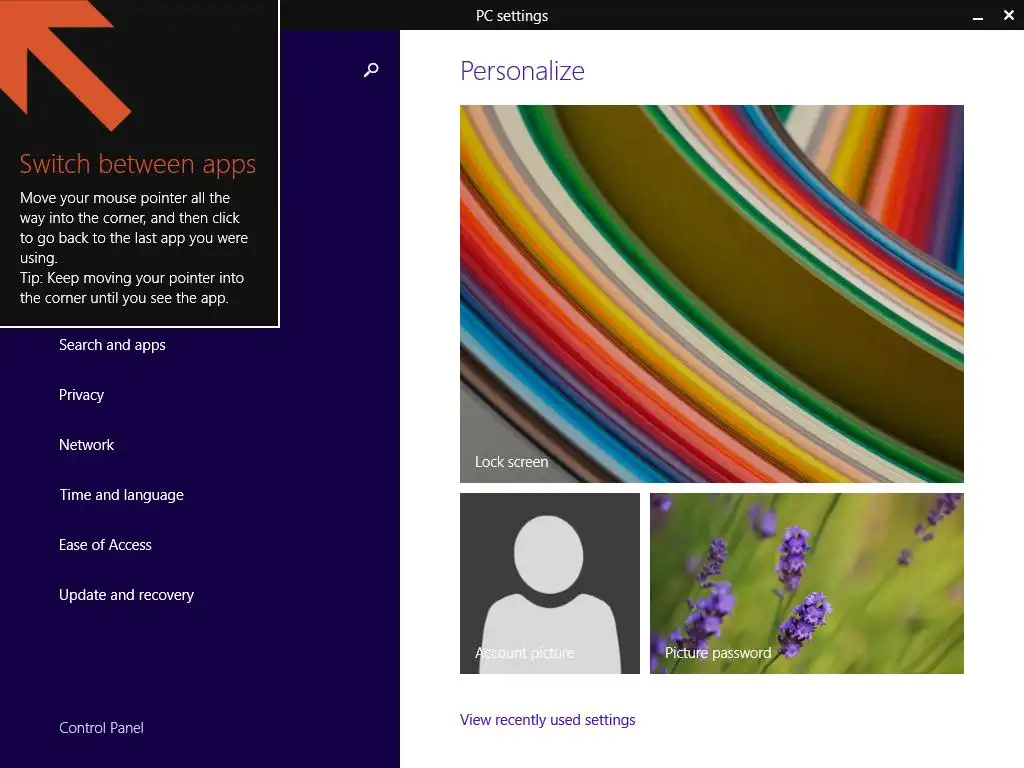This screenshot has height=768, width=1024.
Task: Select Ease of Access category
Action: (105, 545)
